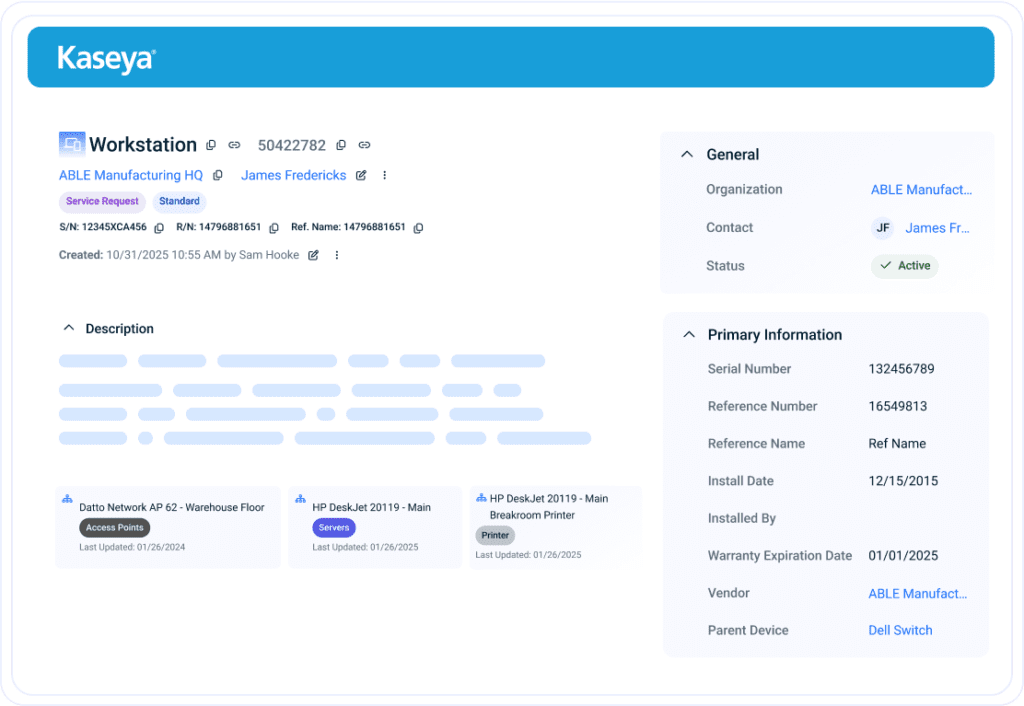The height and width of the screenshot is (706, 1024).
Task: Collapse the Primary Information panel
Action: point(688,335)
